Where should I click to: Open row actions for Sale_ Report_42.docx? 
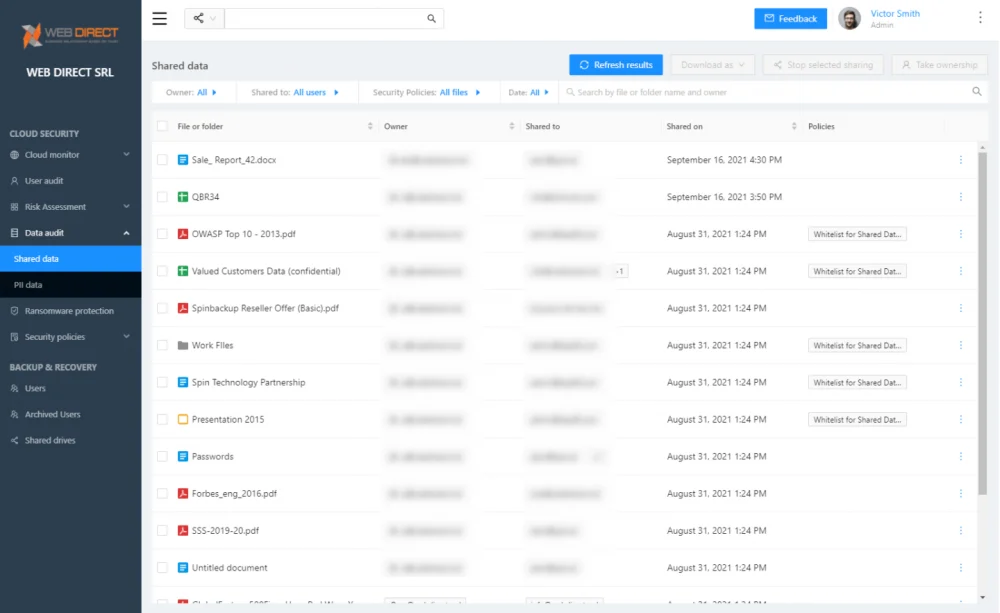[960, 159]
